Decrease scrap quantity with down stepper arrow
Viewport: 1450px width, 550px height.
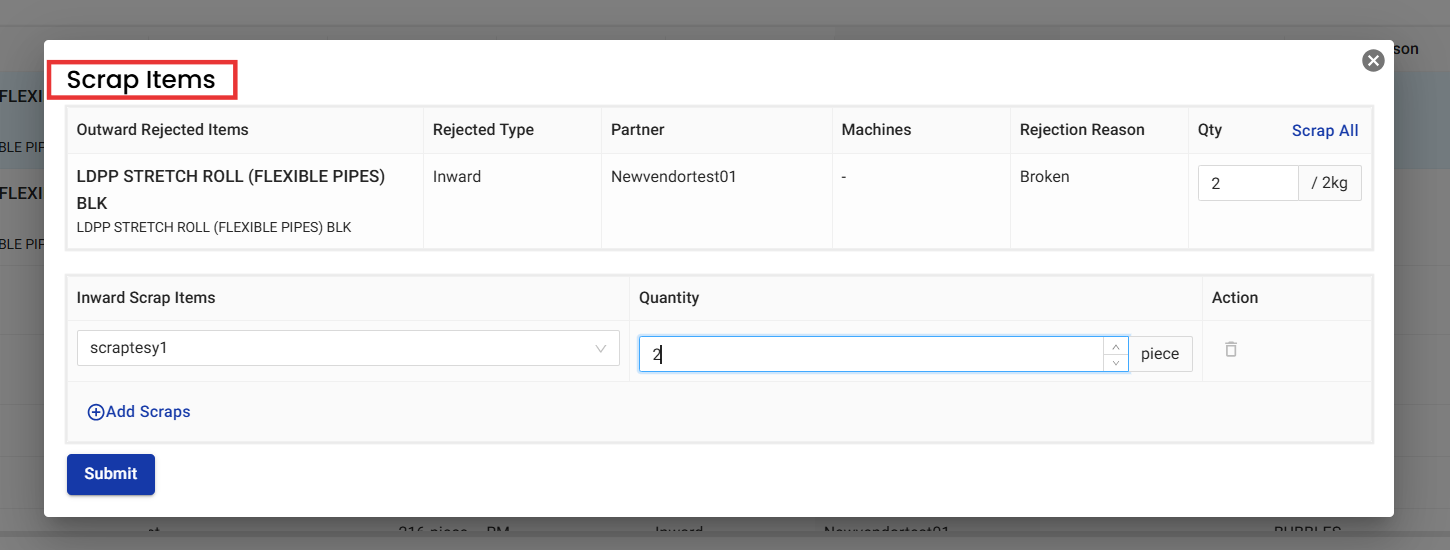(x=1116, y=362)
